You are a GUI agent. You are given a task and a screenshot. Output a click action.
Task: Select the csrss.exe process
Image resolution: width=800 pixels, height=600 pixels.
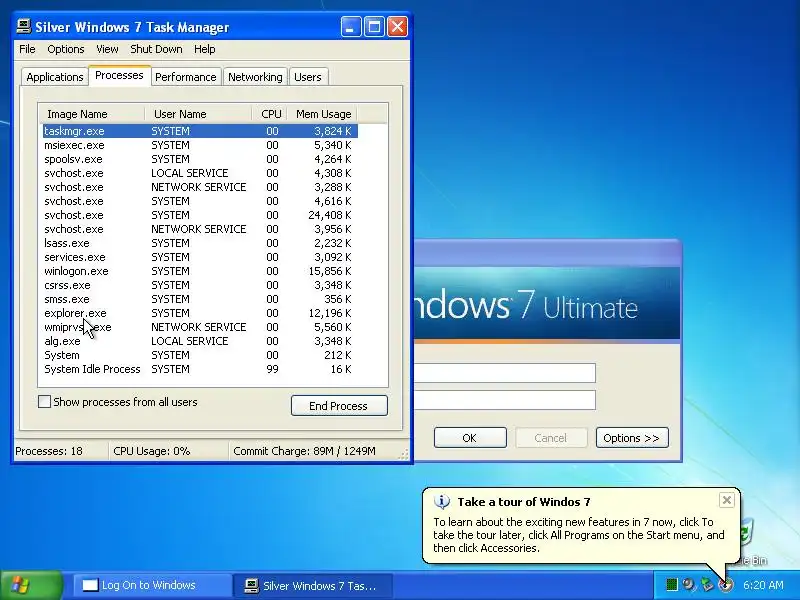coord(200,285)
